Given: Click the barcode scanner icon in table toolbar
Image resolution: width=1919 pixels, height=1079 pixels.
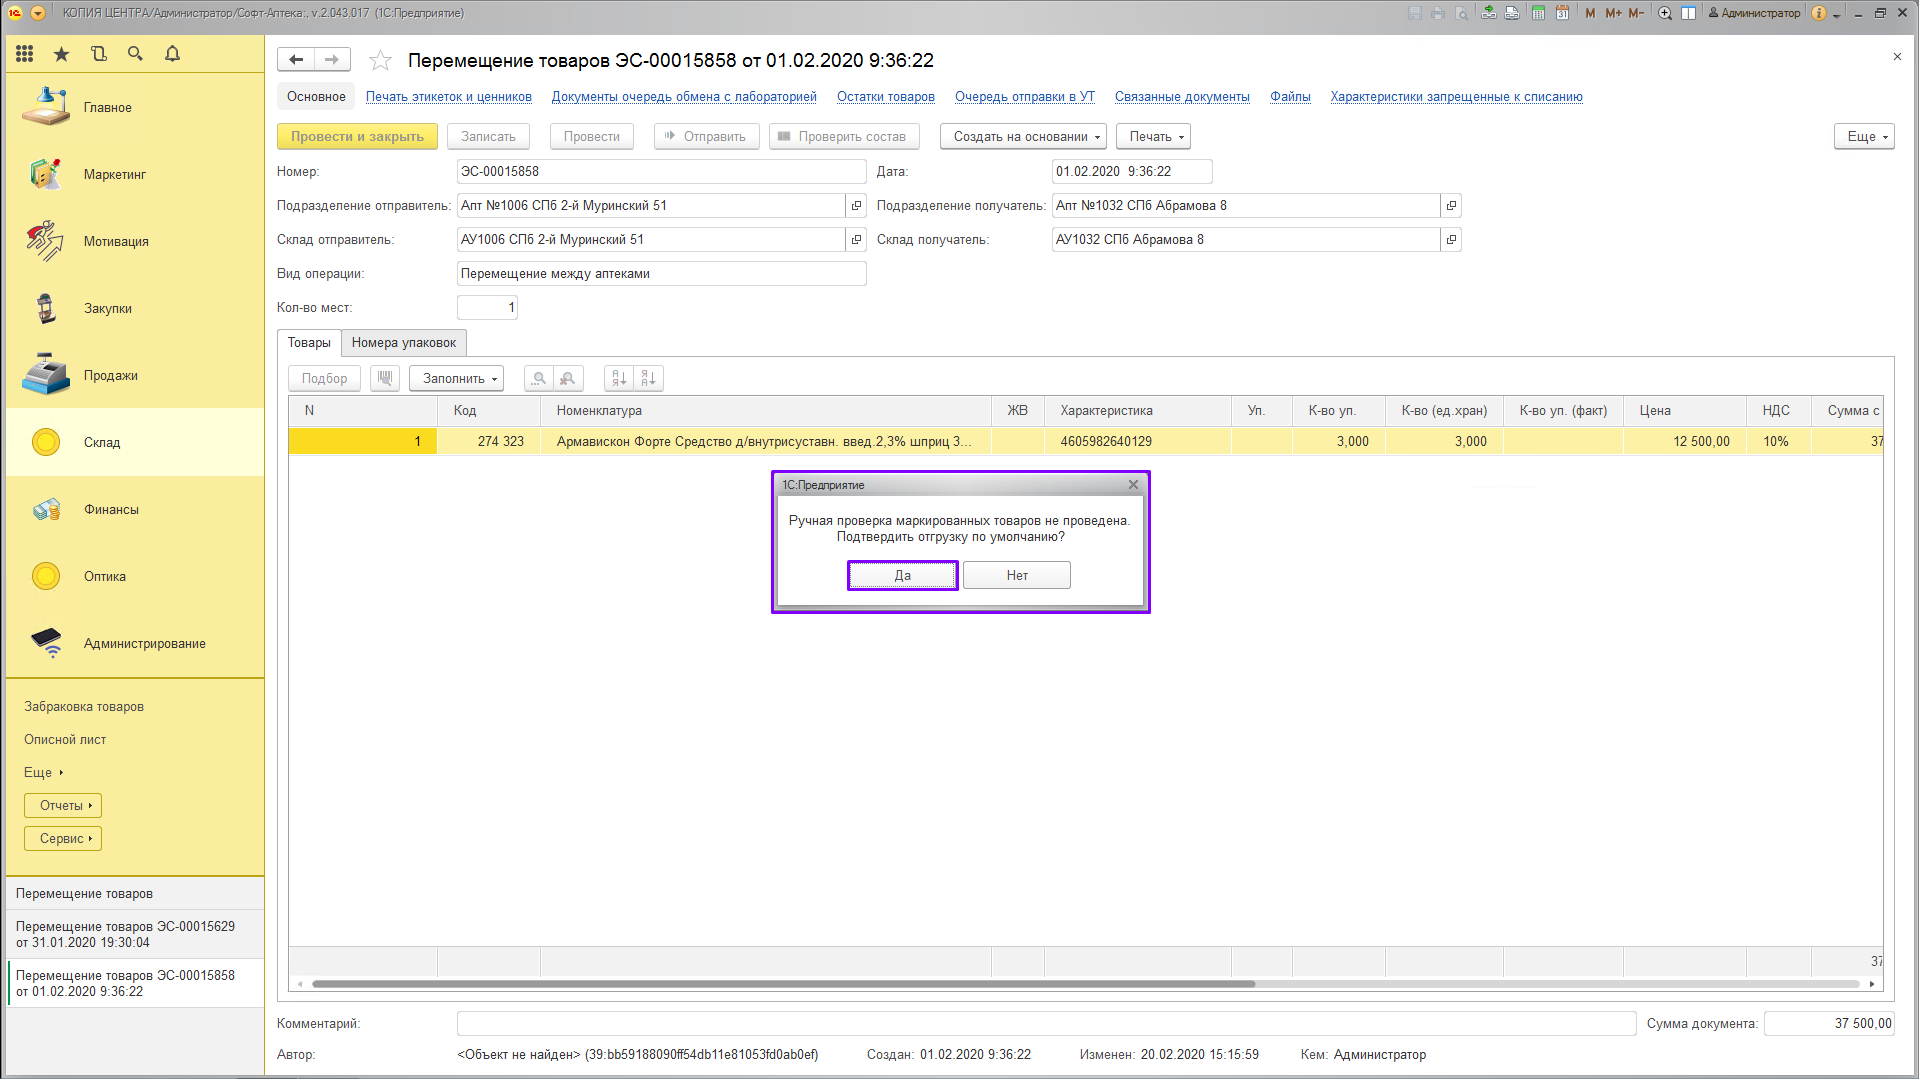Looking at the screenshot, I should coord(385,378).
